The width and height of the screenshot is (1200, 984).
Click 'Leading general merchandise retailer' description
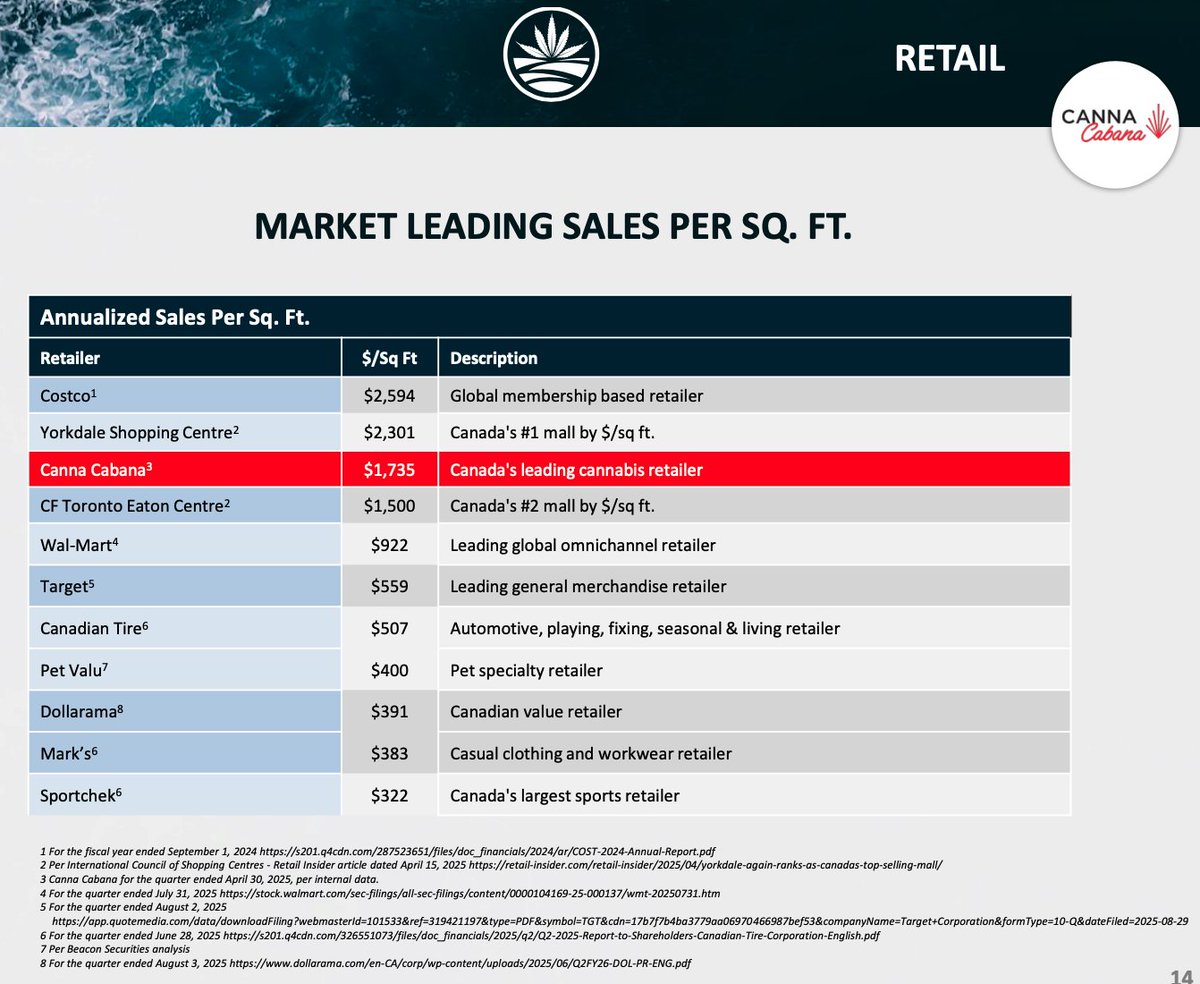(588, 587)
